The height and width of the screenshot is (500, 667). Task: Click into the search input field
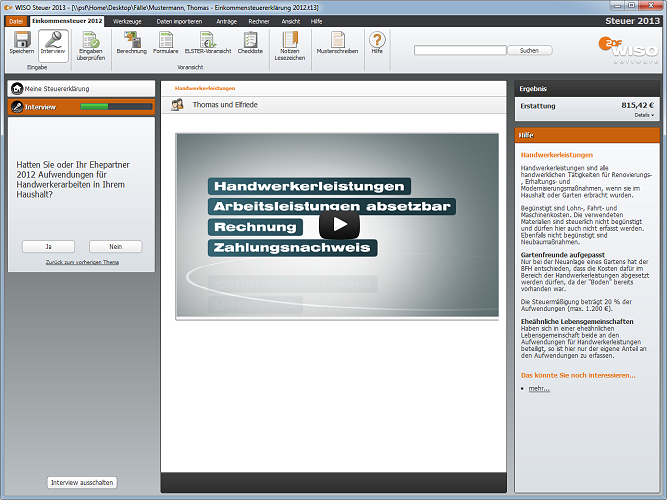tap(460, 50)
